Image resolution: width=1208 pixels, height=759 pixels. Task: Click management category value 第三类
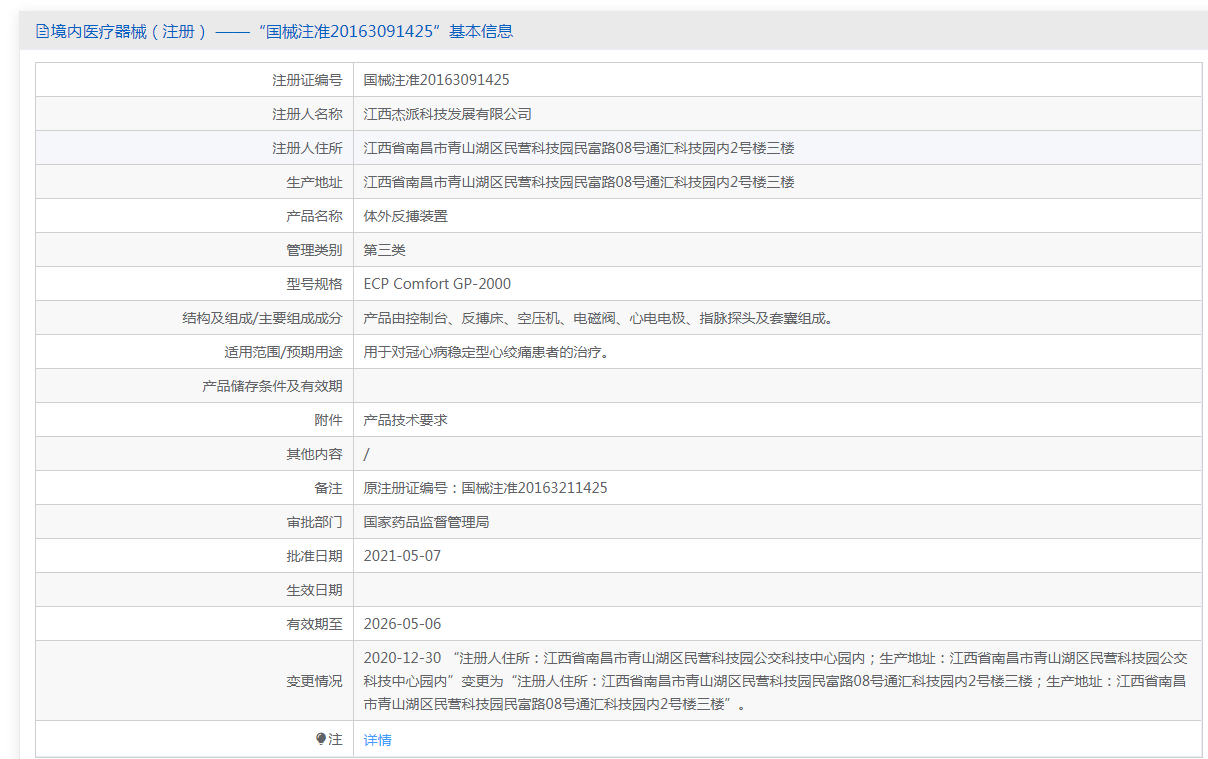(385, 250)
